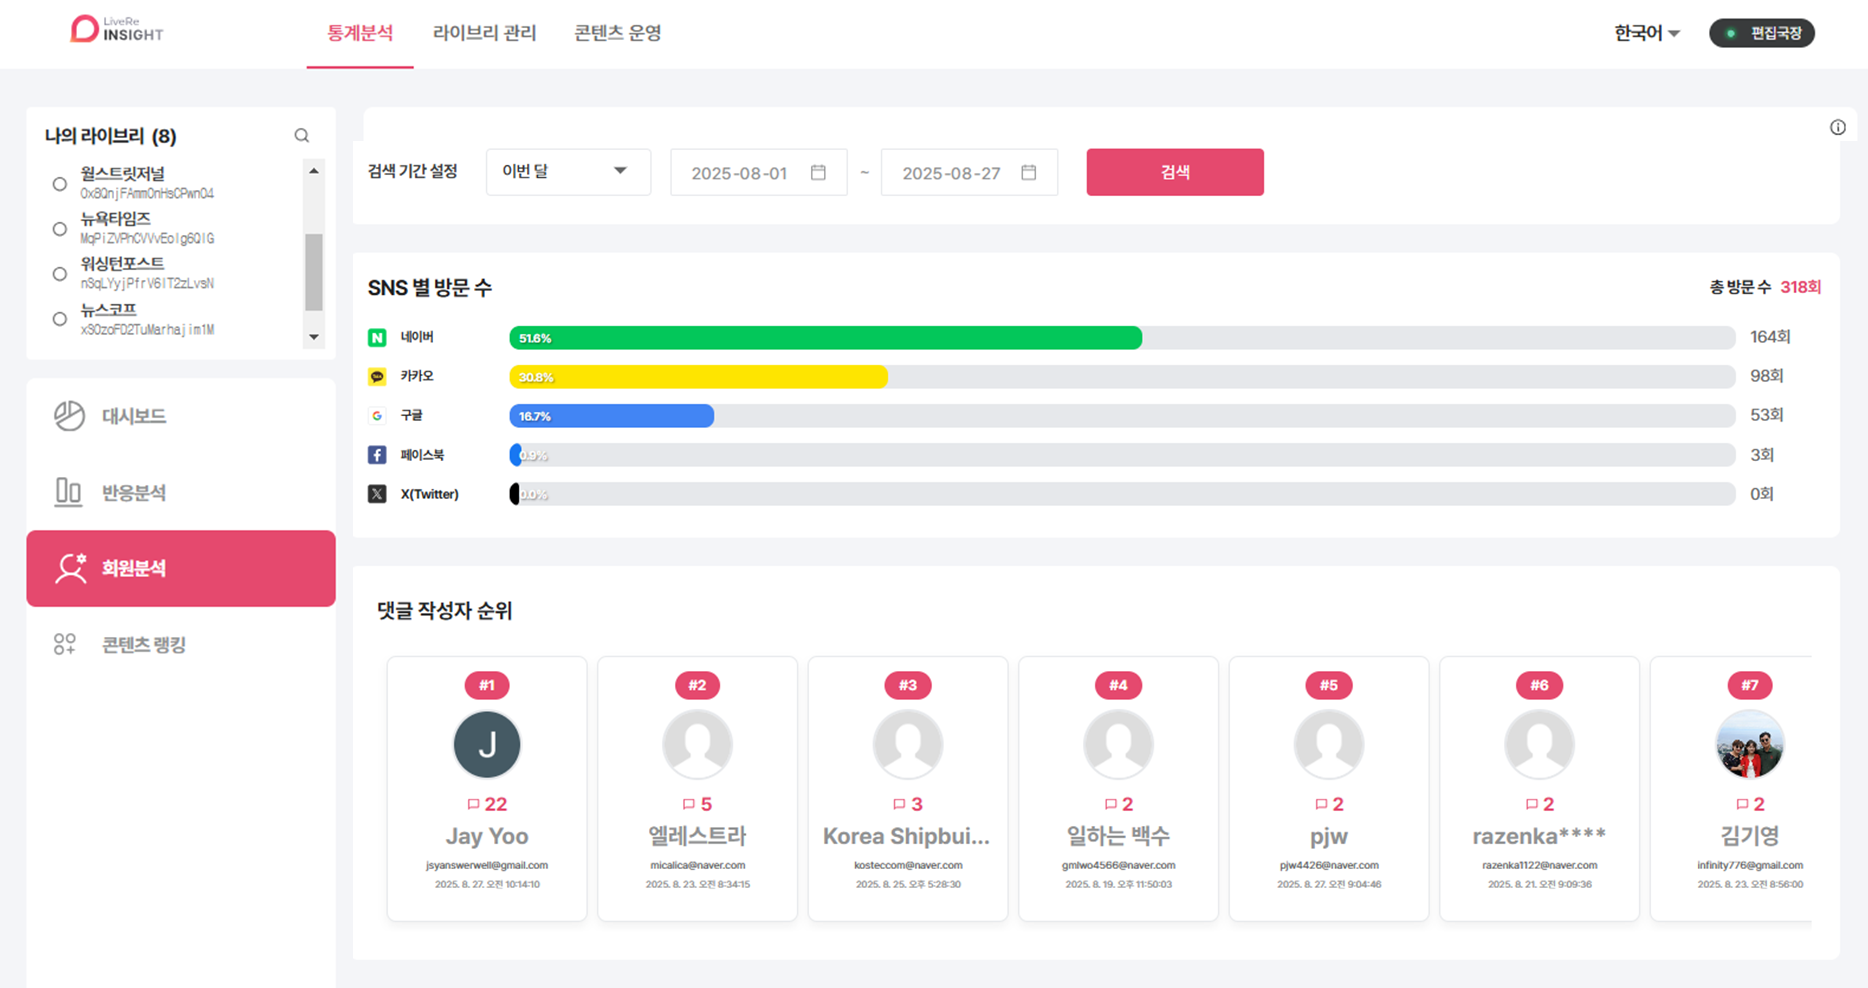Screen dimensions: 1868x988
Task: Click razenka****'s default avatar
Action: 1539,744
